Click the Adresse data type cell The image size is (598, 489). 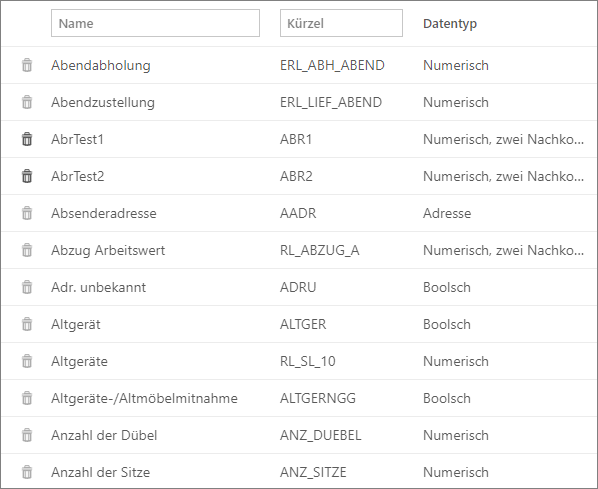(447, 213)
